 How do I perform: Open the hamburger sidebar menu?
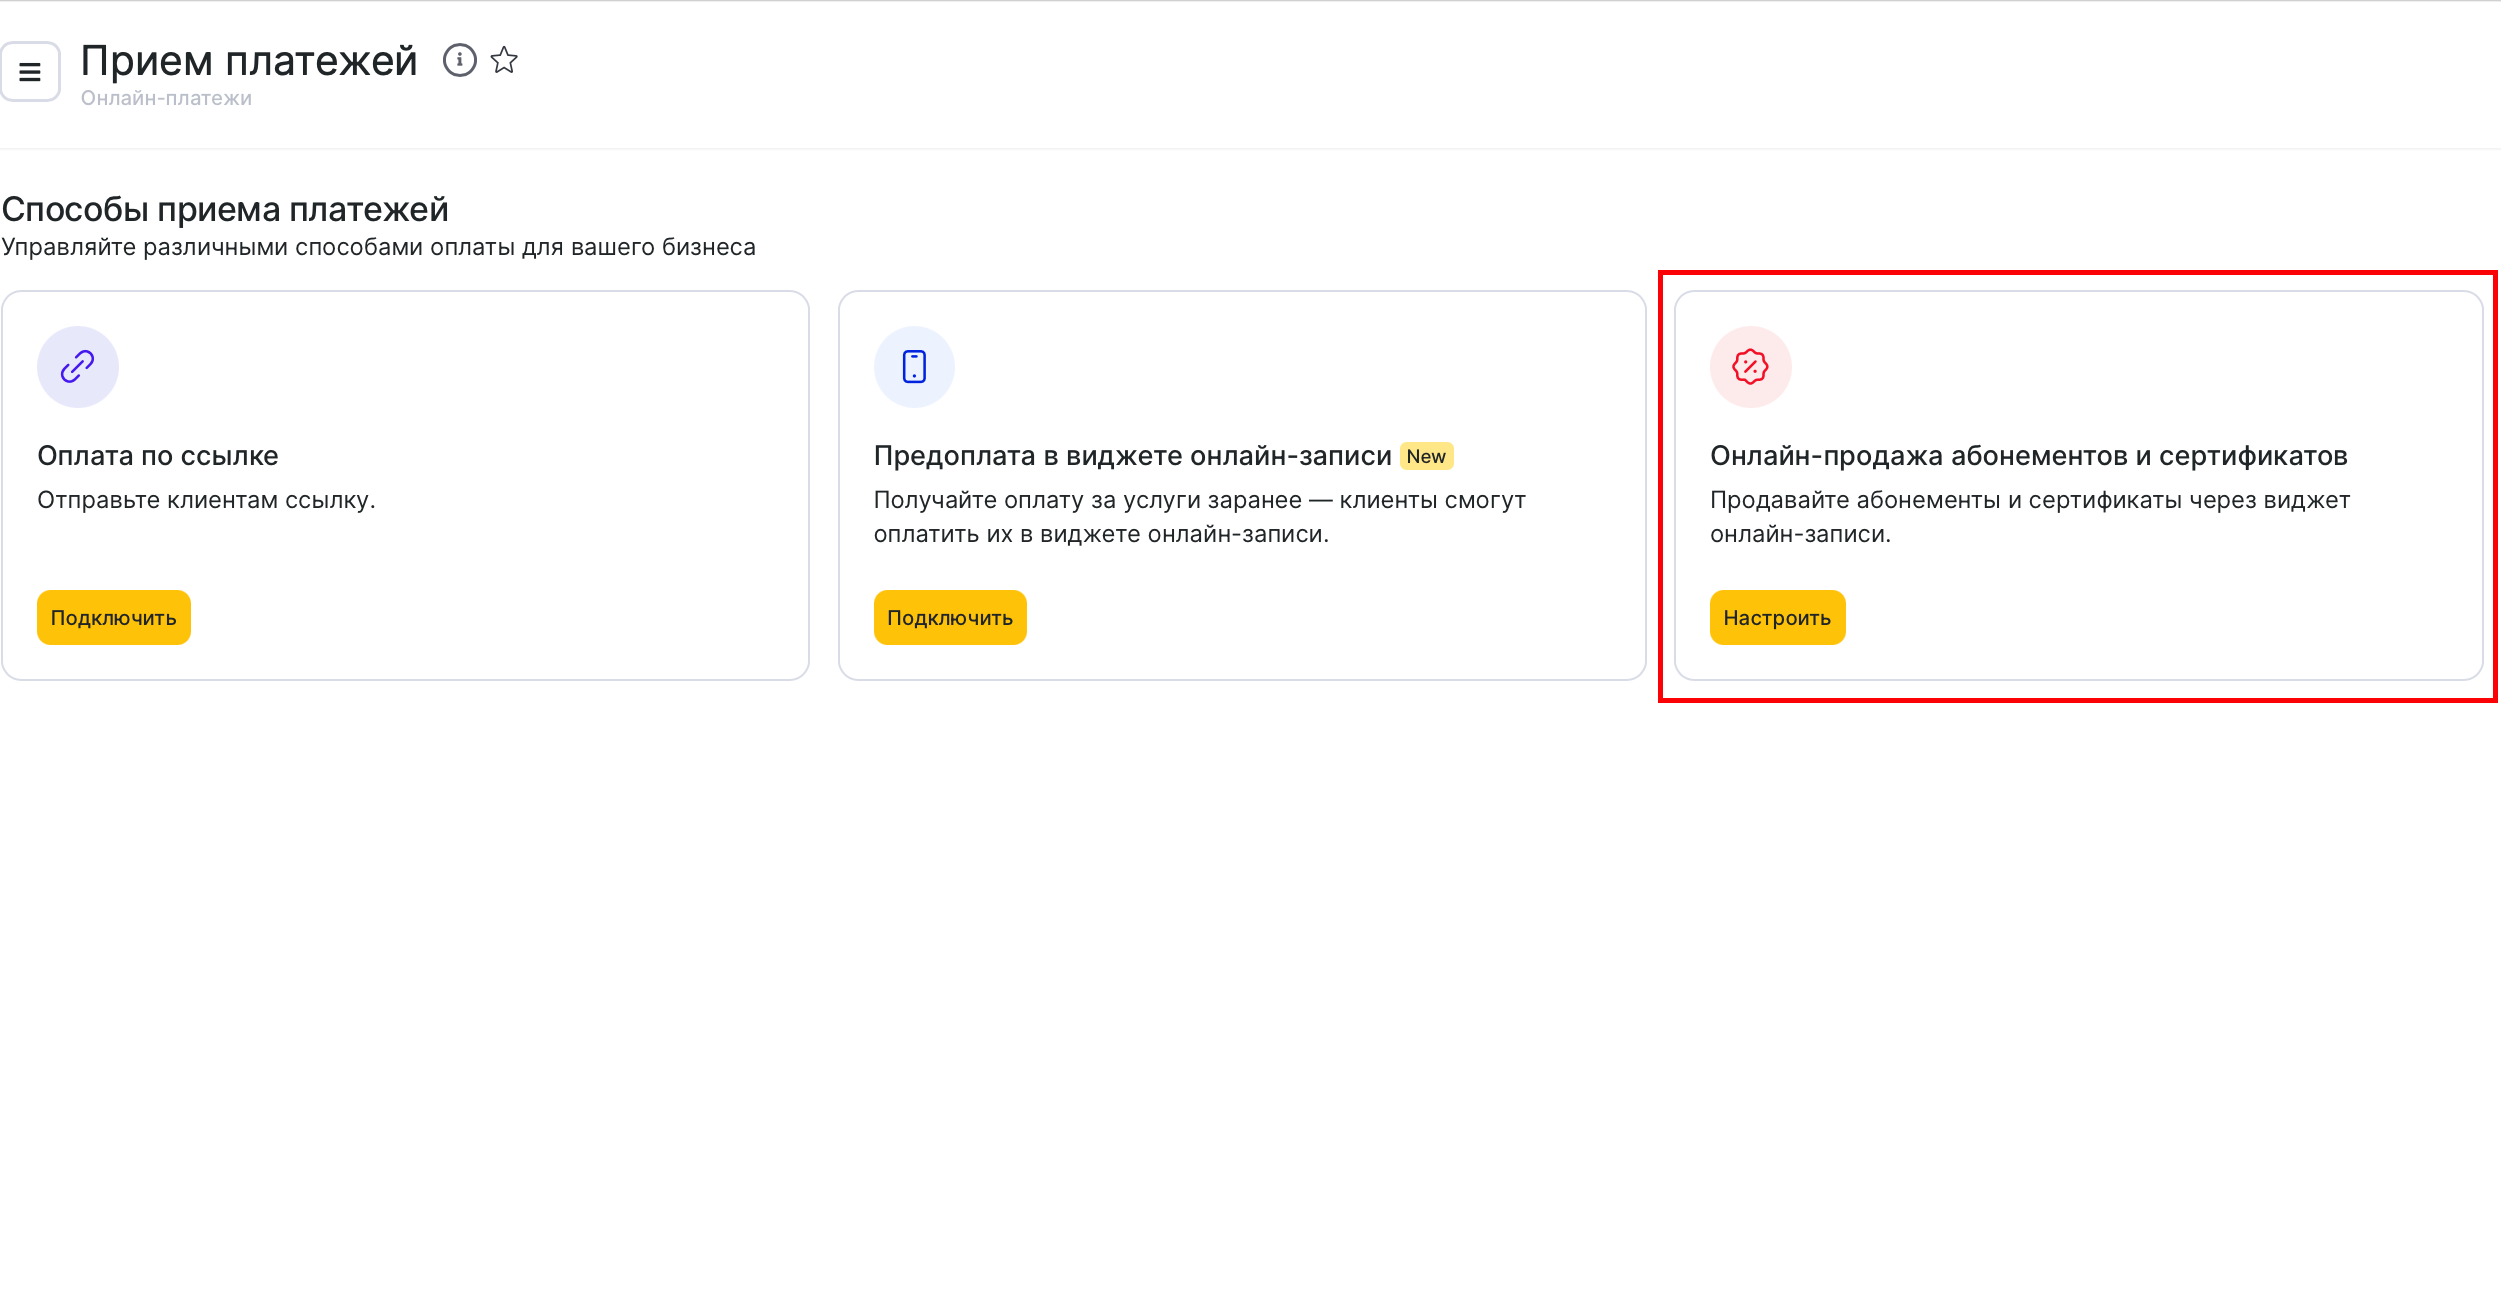point(30,72)
